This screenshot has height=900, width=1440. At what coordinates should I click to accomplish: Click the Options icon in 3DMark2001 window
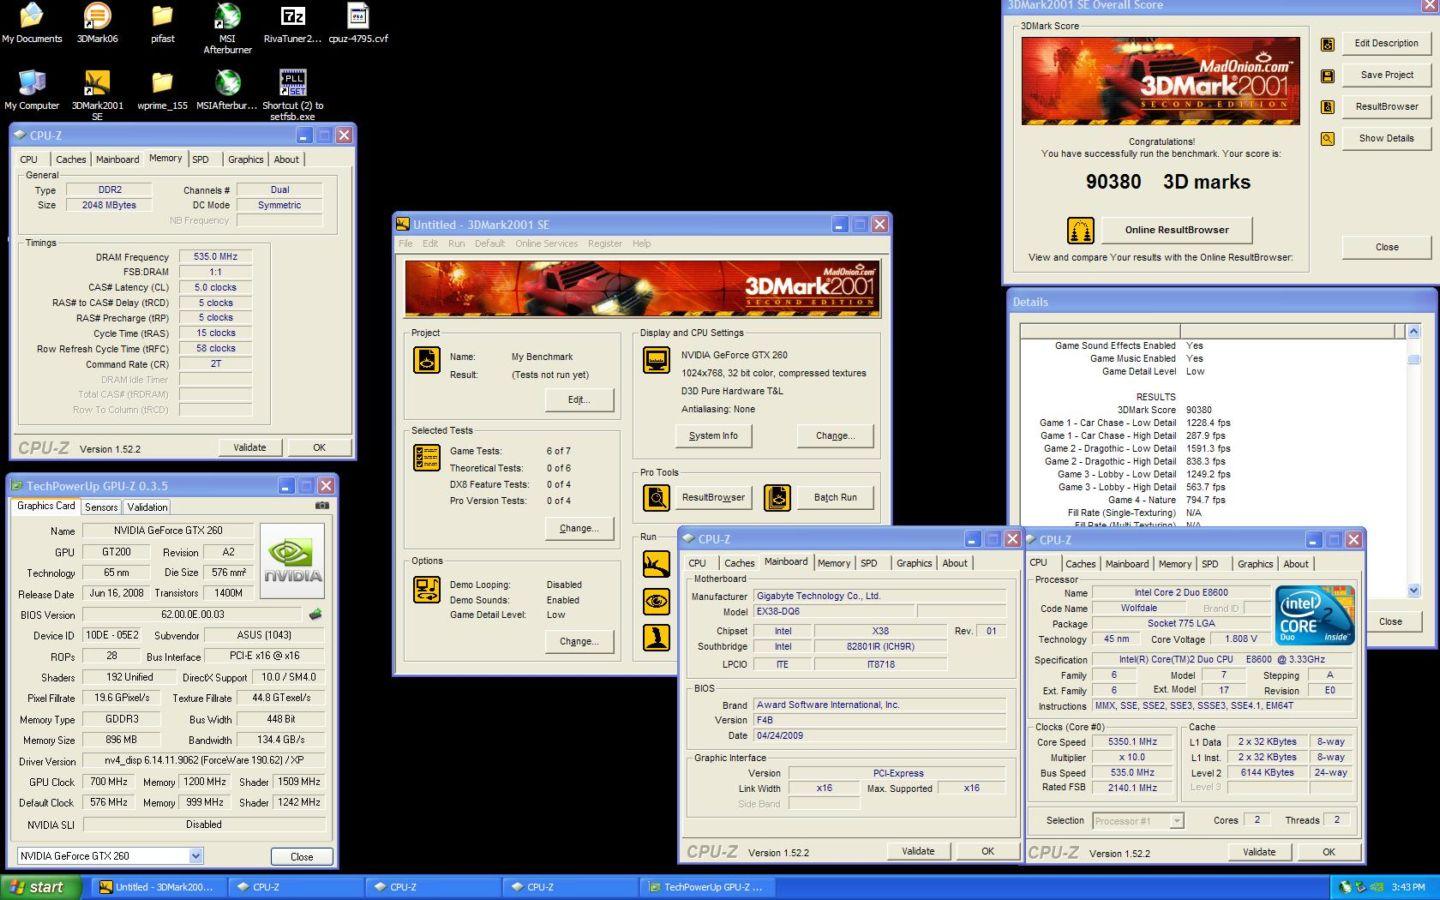(427, 589)
